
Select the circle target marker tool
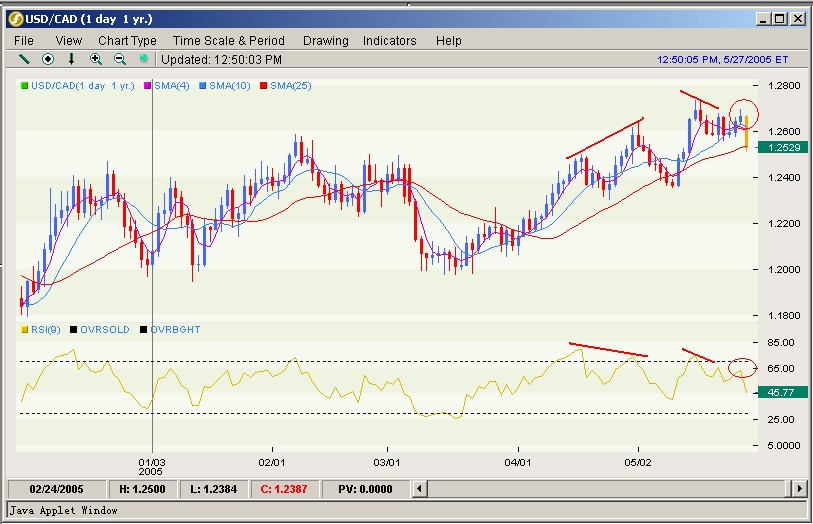click(x=48, y=59)
